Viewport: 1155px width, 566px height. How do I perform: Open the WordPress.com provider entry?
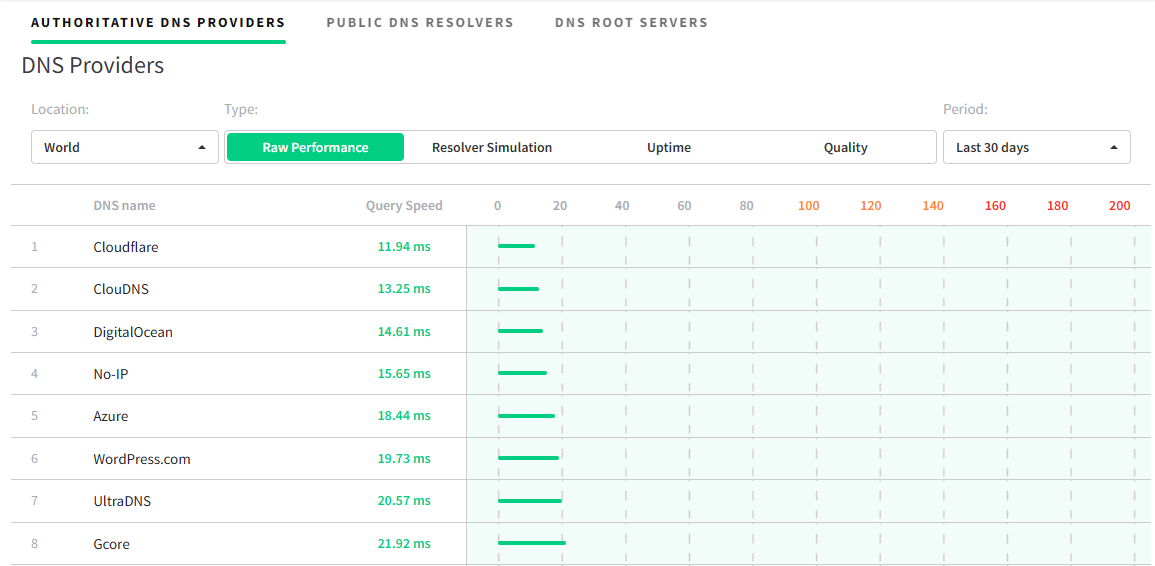click(142, 459)
